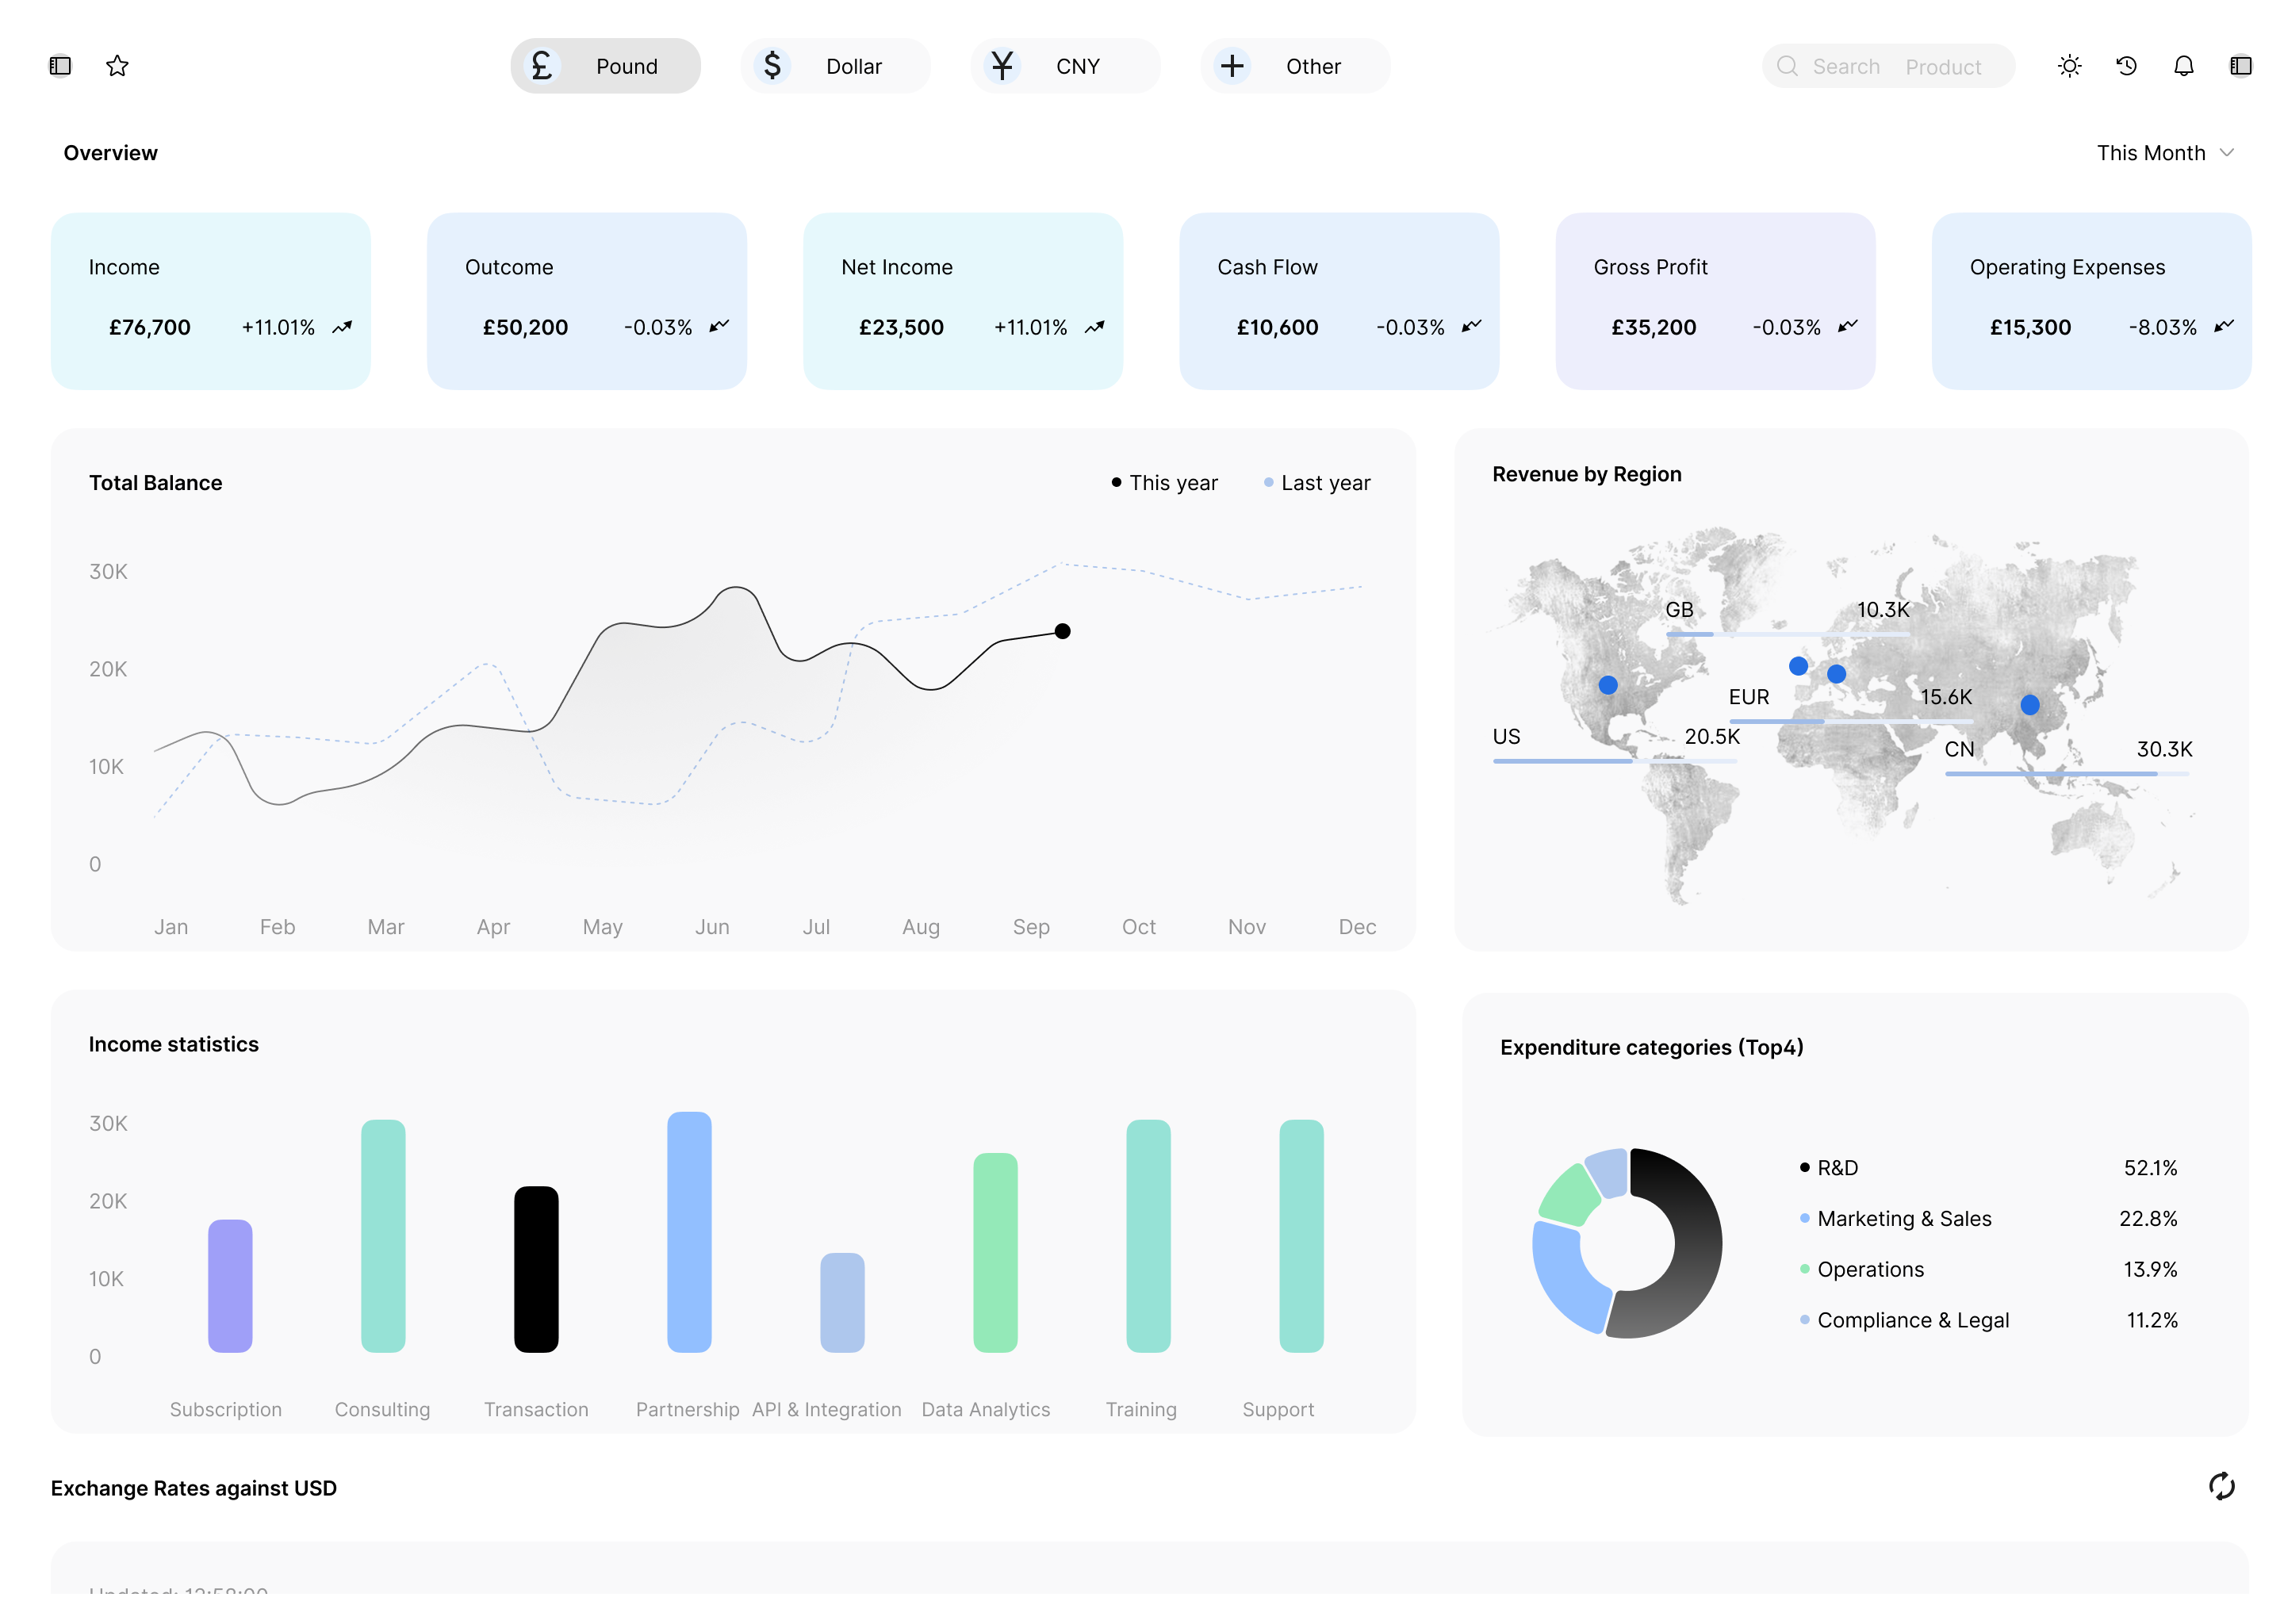Click the chevron next to This Month
2284x1624 pixels.
point(2227,153)
